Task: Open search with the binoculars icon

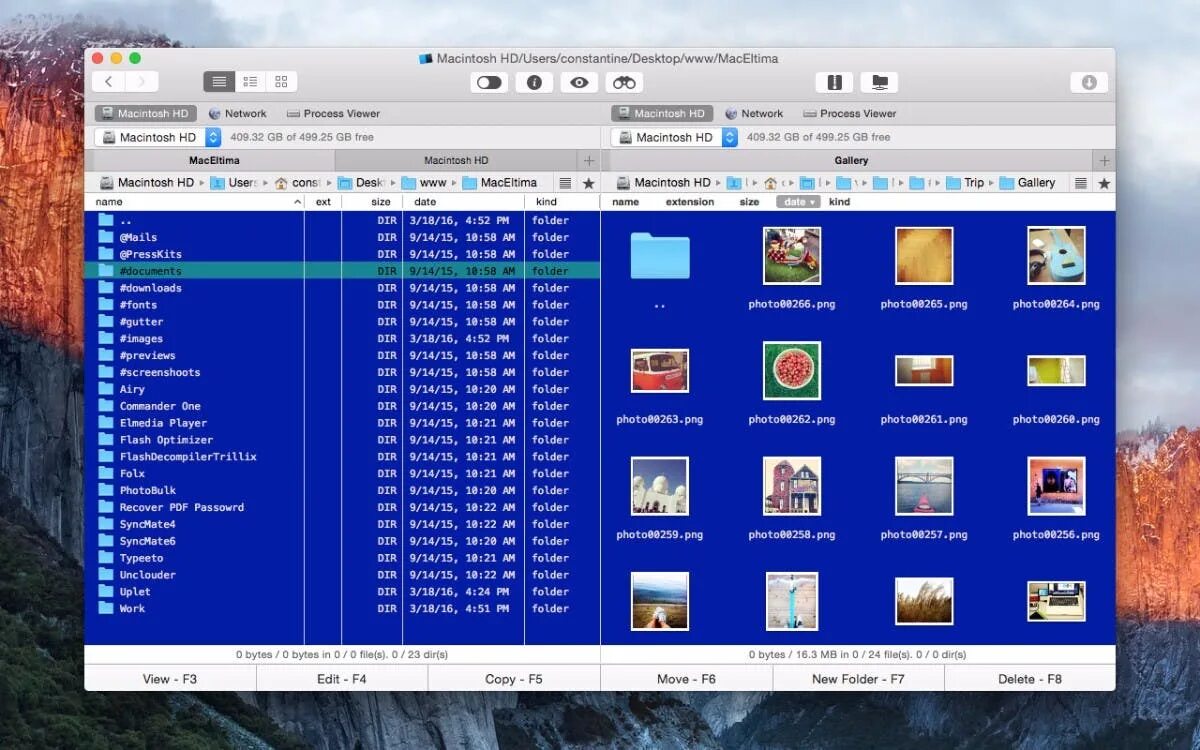Action: tap(624, 82)
